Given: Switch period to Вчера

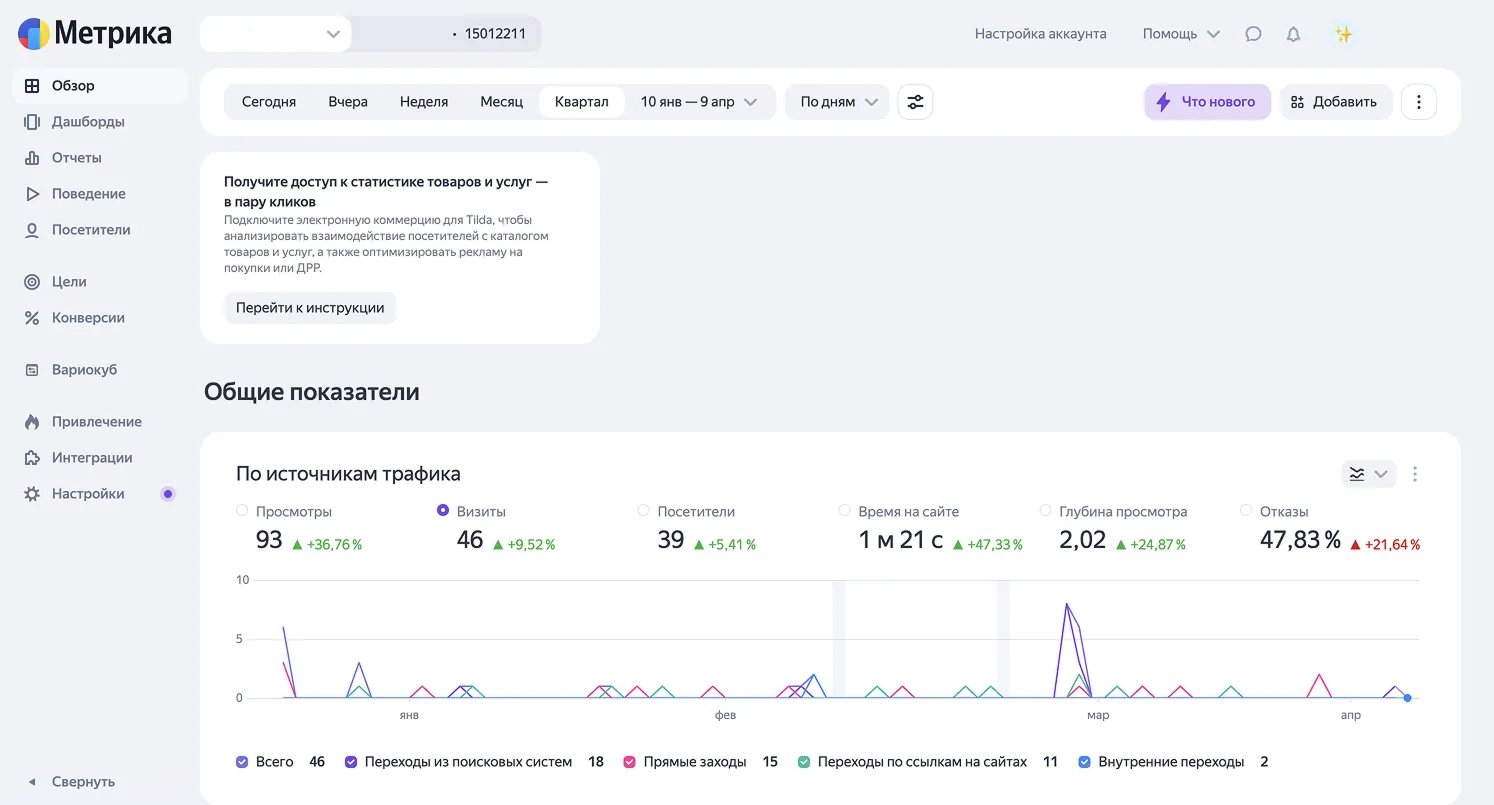Looking at the screenshot, I should click(348, 102).
